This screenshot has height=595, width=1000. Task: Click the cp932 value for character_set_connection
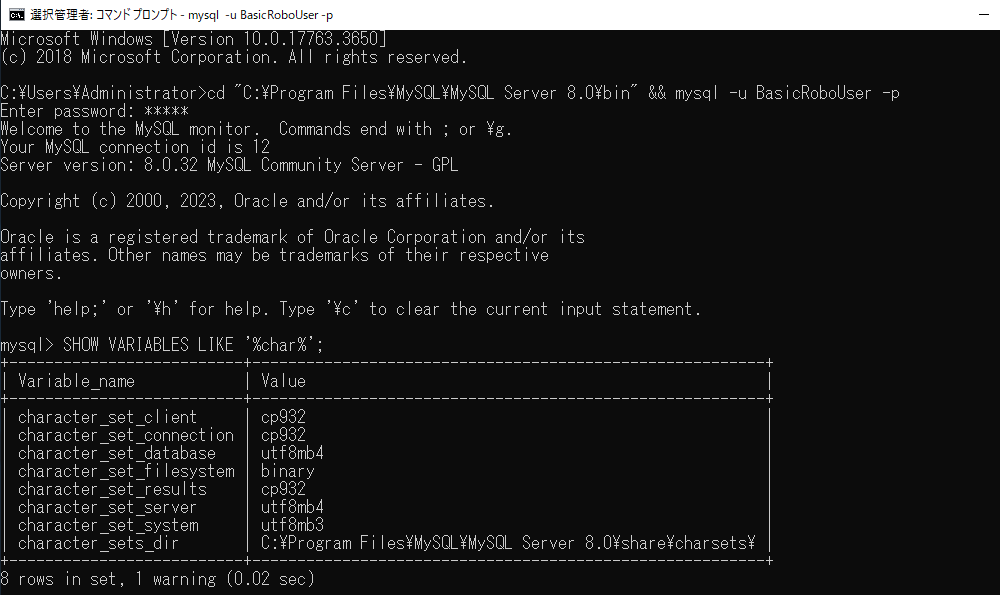283,435
